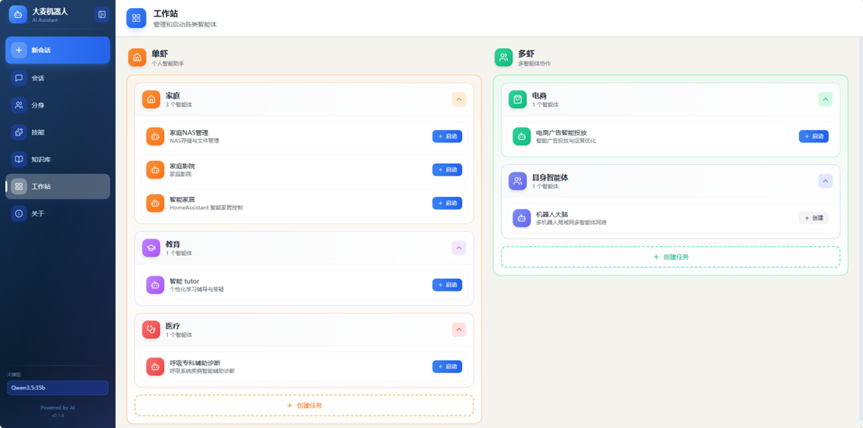The height and width of the screenshot is (428, 863).
Task: Click the 电商 green shopping bag icon
Action: [x=517, y=99]
